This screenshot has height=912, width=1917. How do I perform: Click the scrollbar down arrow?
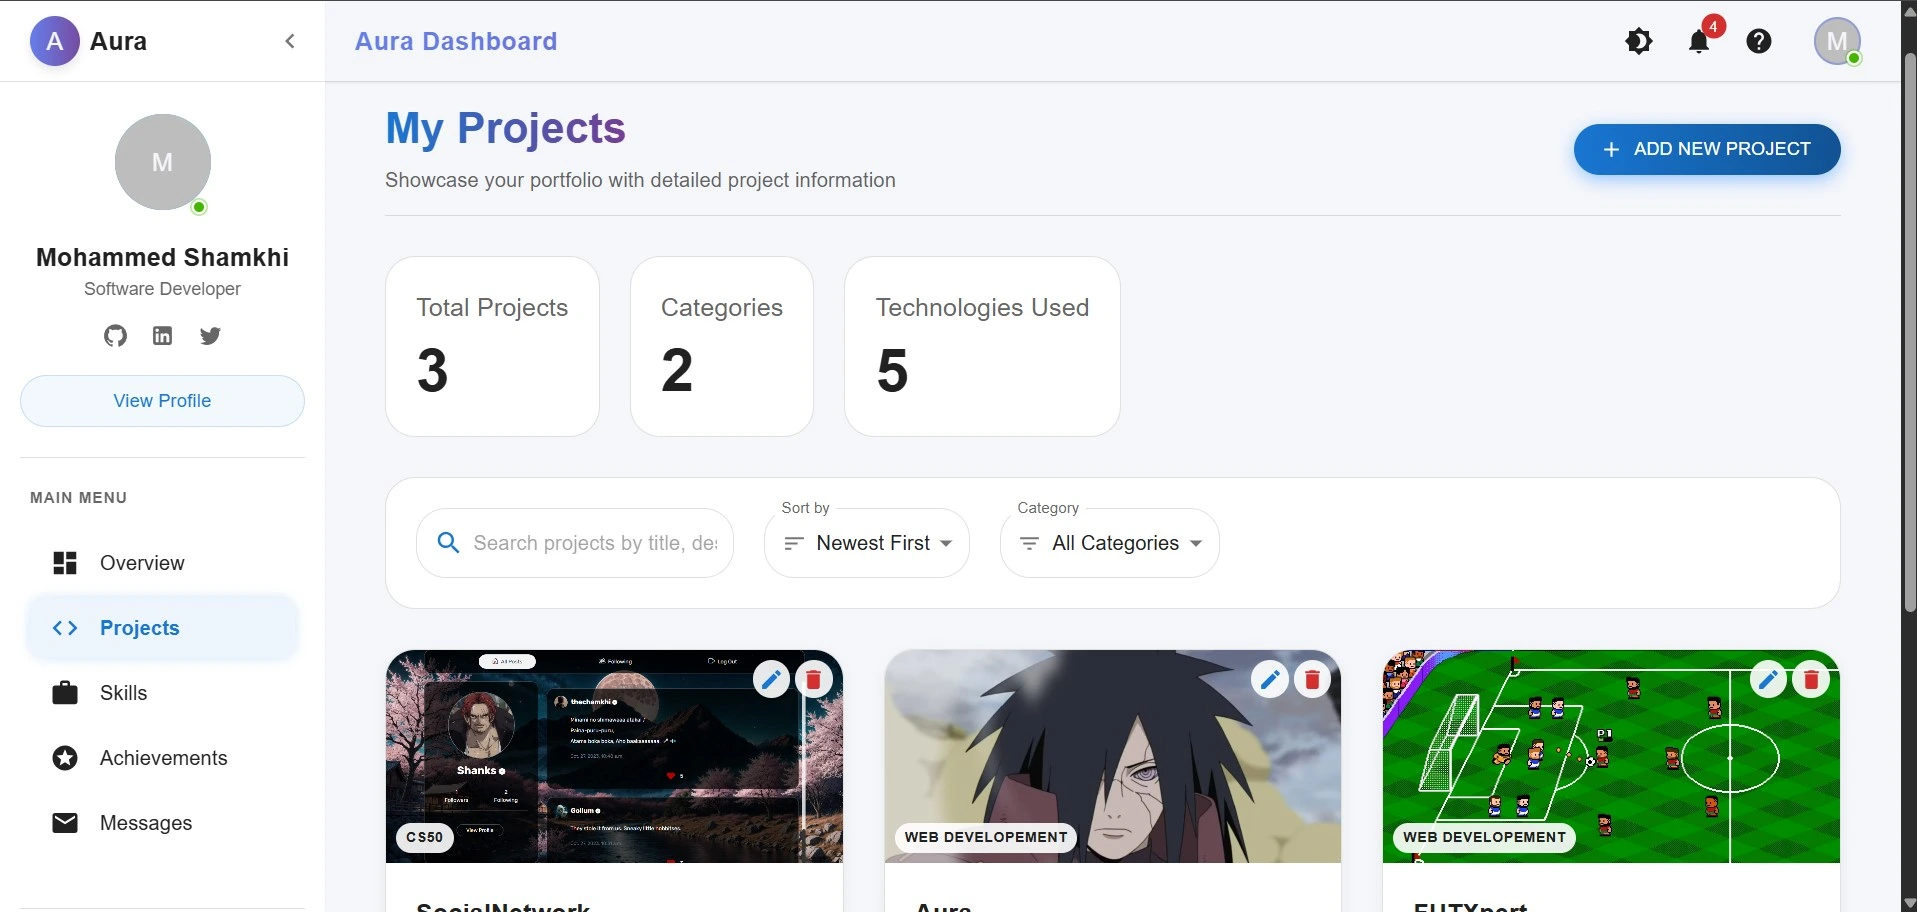click(1909, 903)
